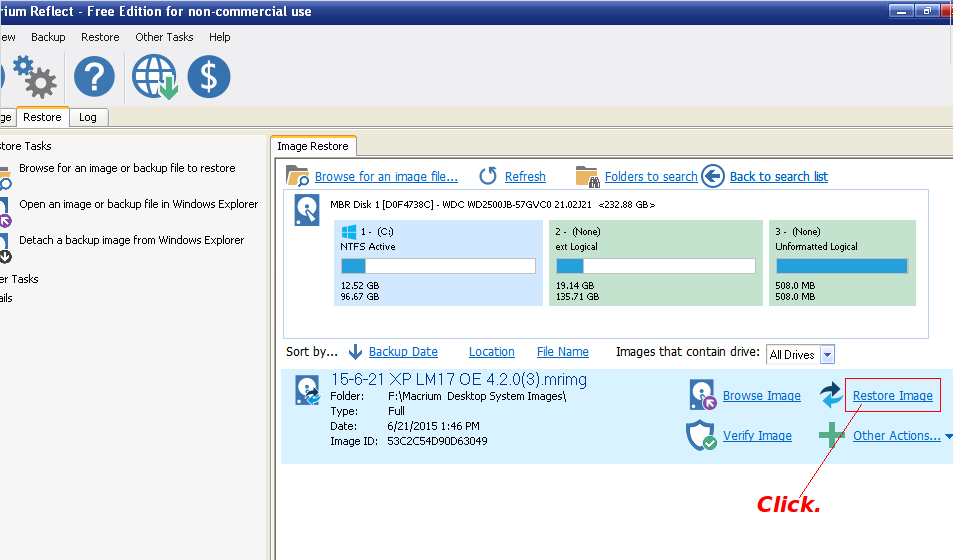
Task: Click the globe download updates icon
Action: pos(153,77)
